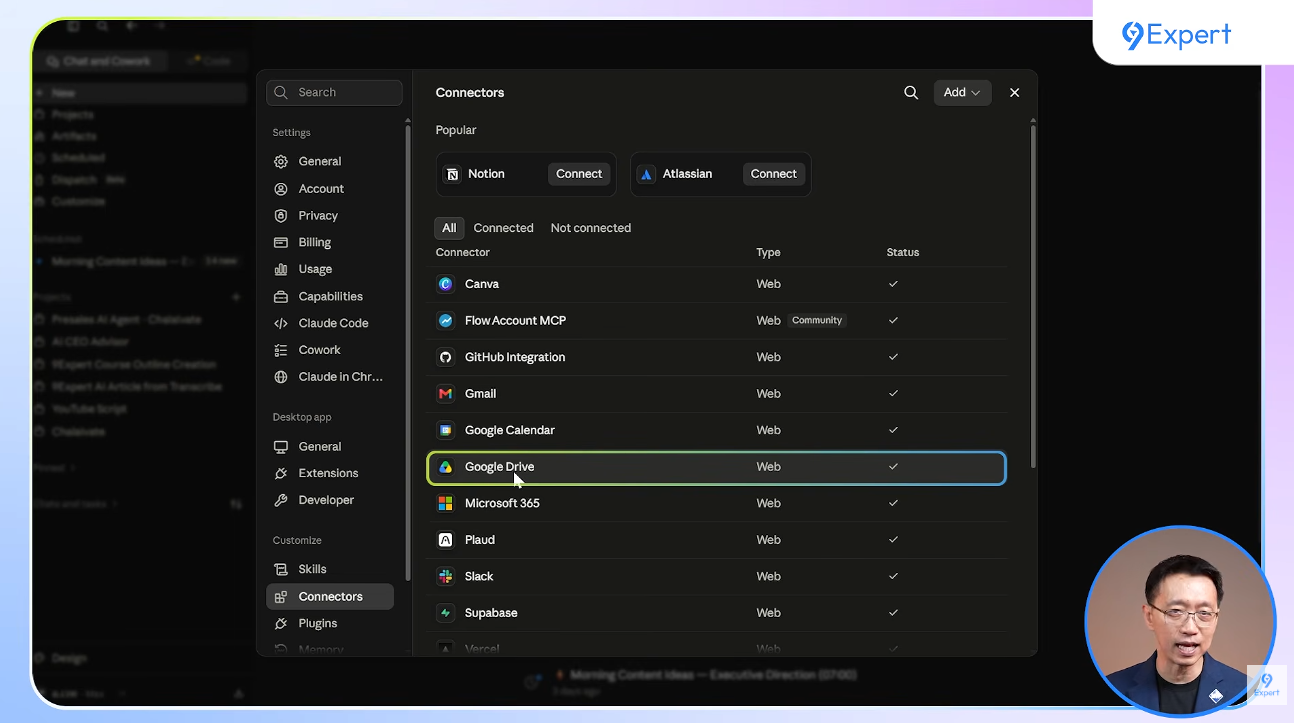Click the Microsoft 365 icon
Image resolution: width=1294 pixels, height=723 pixels.
[446, 503]
